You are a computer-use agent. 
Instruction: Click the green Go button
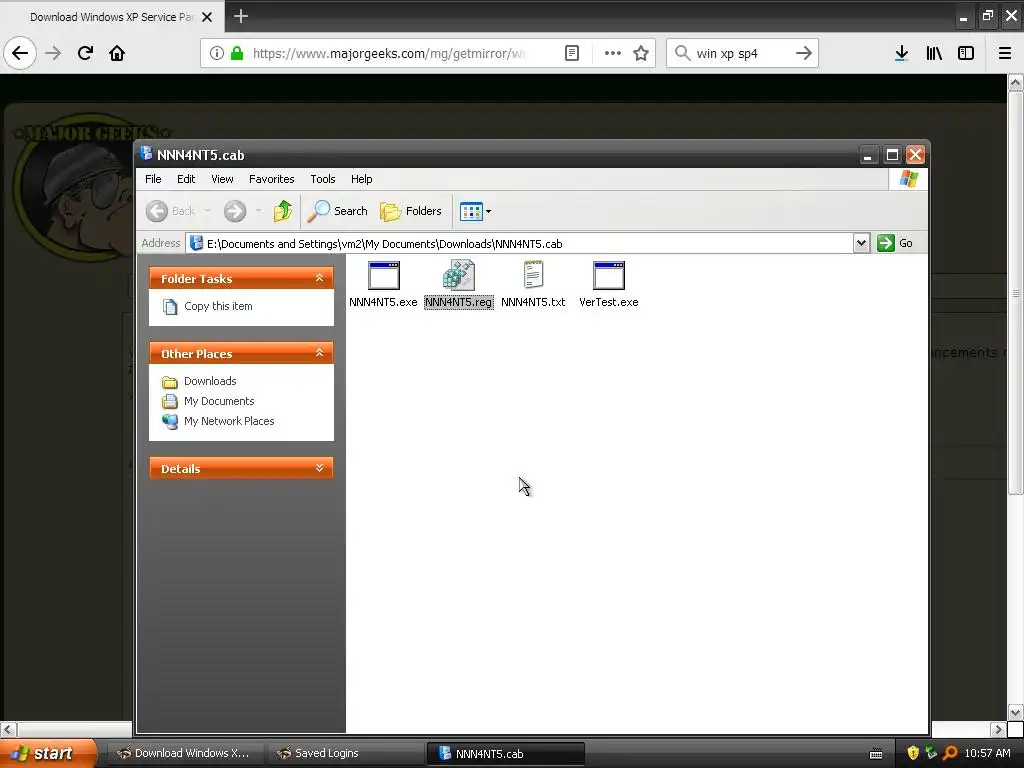pos(895,244)
